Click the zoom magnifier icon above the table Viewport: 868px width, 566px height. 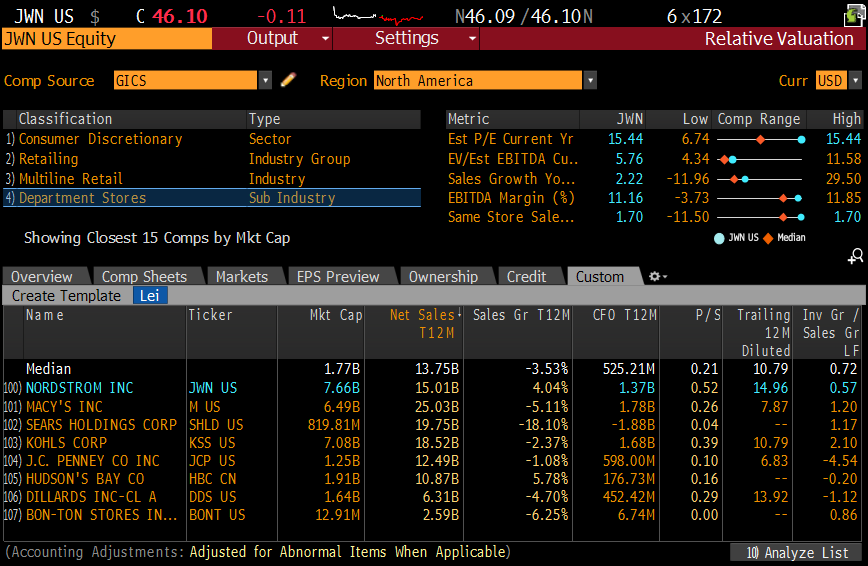856,257
